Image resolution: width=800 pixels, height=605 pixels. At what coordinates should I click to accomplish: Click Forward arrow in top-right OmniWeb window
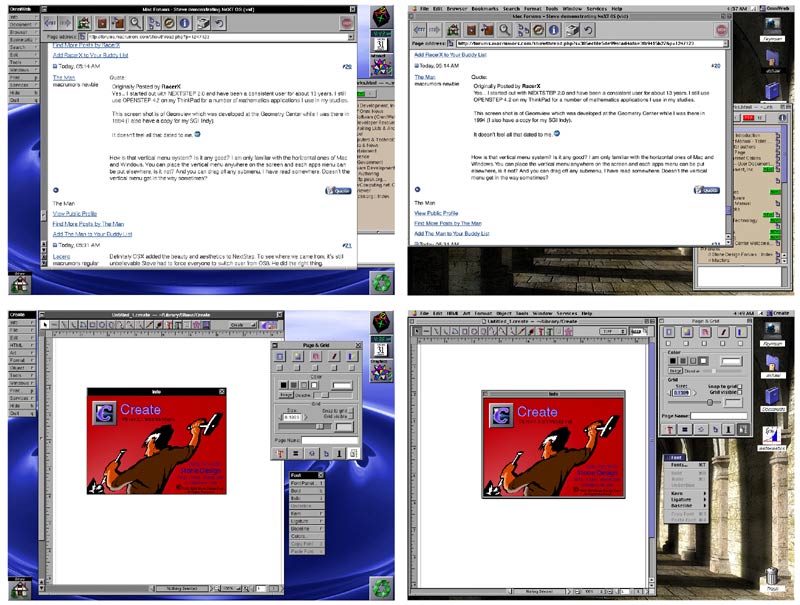pos(435,30)
